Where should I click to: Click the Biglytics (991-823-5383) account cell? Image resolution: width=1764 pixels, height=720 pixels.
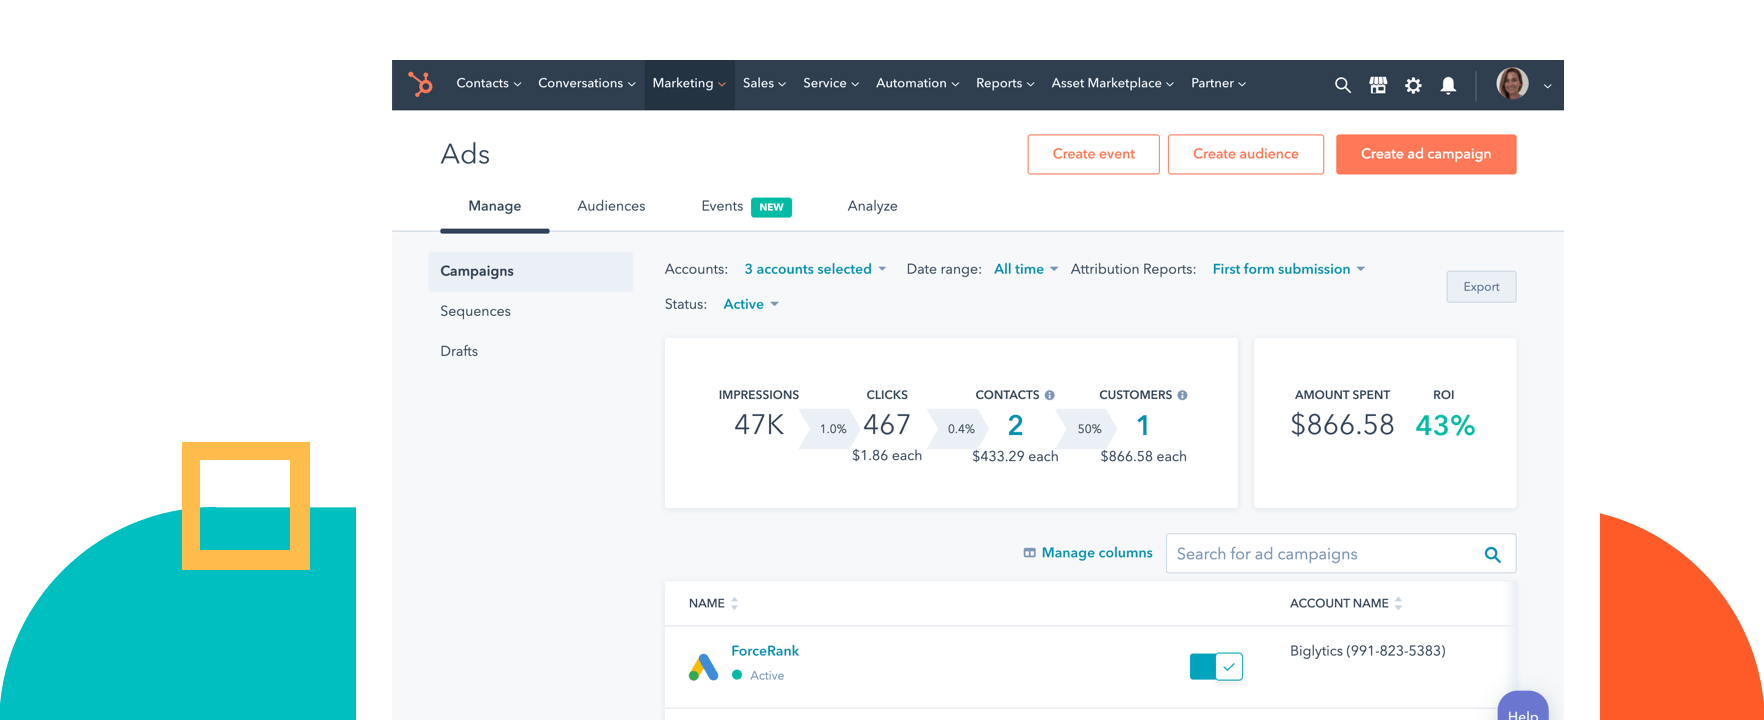coord(1367,651)
